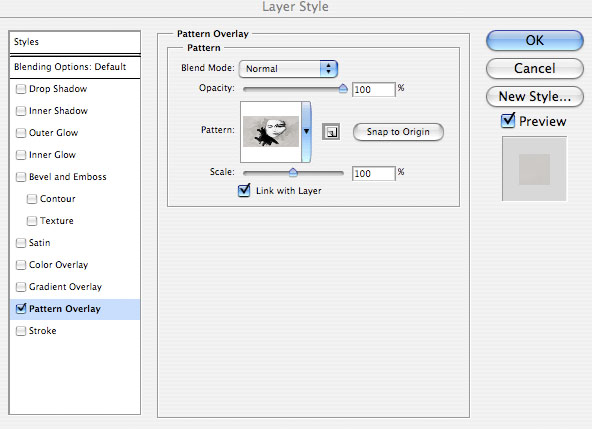Click the Cancel button

point(535,68)
